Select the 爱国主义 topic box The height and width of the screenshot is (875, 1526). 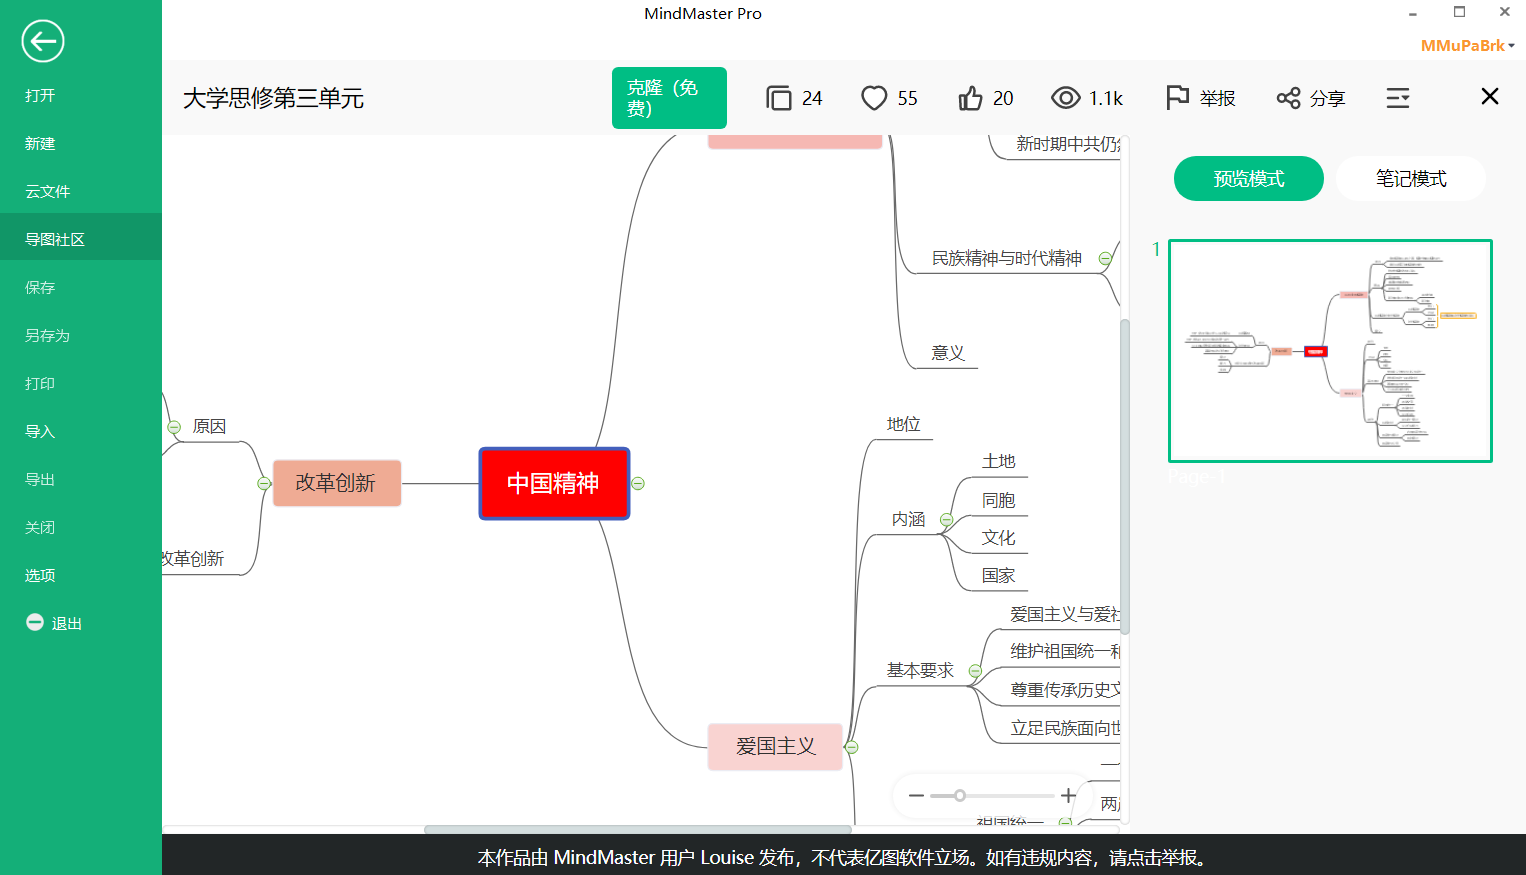(775, 747)
